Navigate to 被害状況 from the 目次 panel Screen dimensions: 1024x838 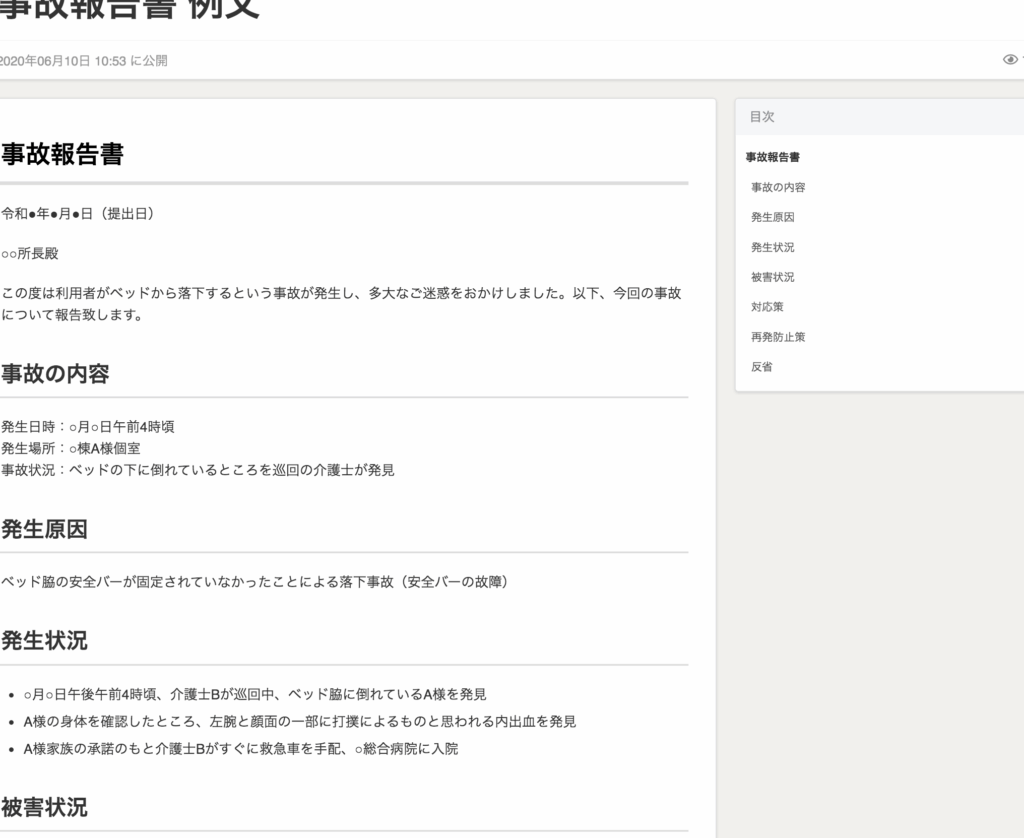pyautogui.click(x=772, y=277)
